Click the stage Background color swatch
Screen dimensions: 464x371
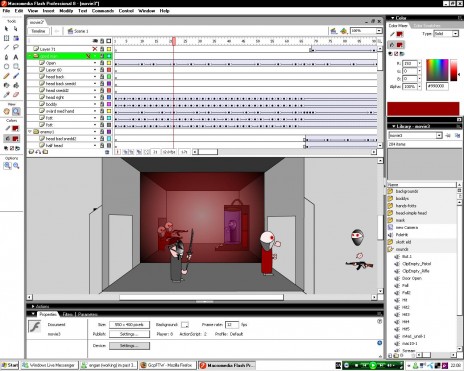[185, 325]
